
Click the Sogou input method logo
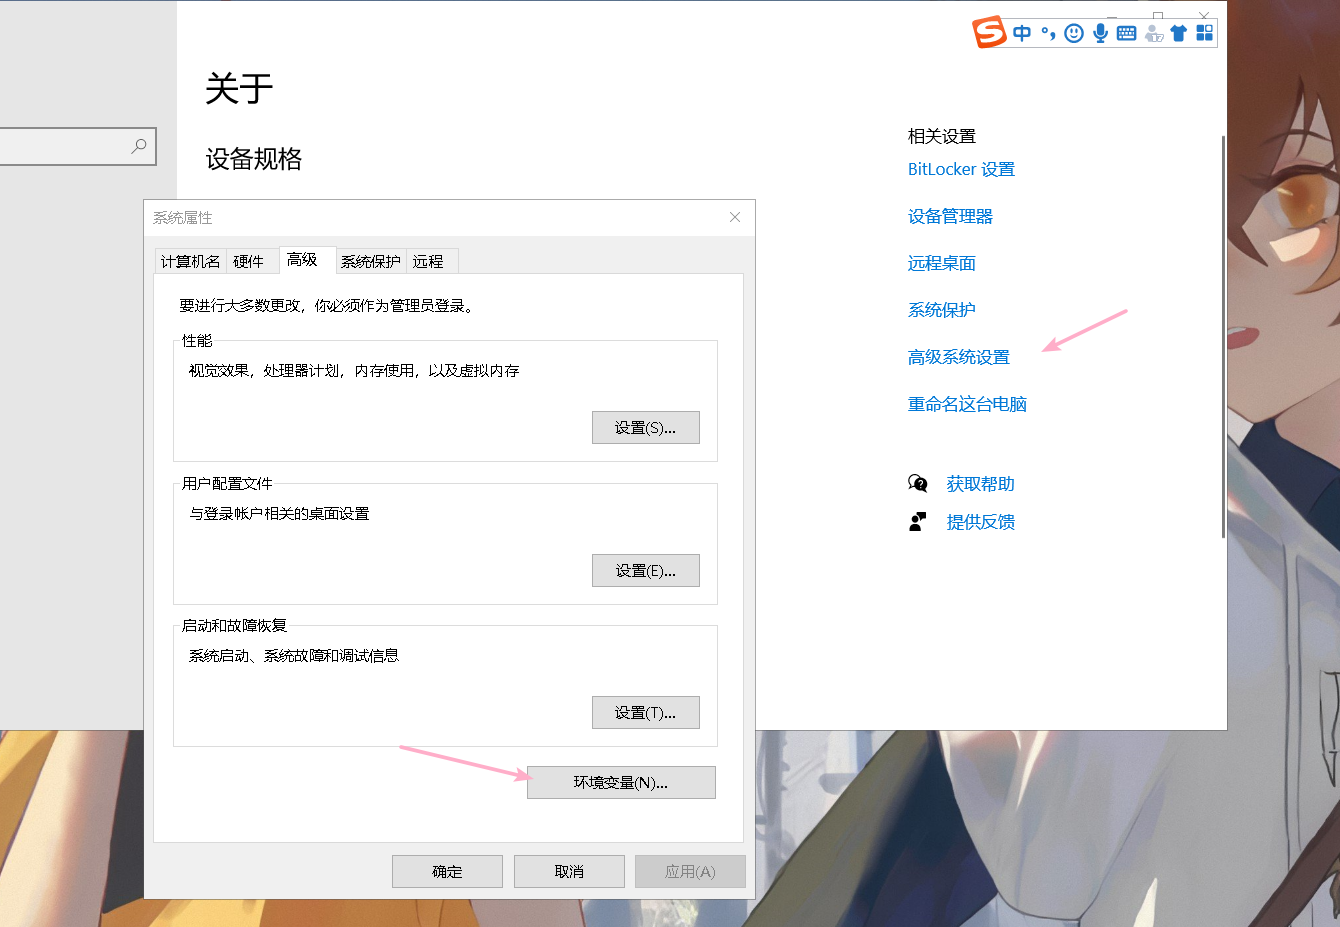point(989,32)
